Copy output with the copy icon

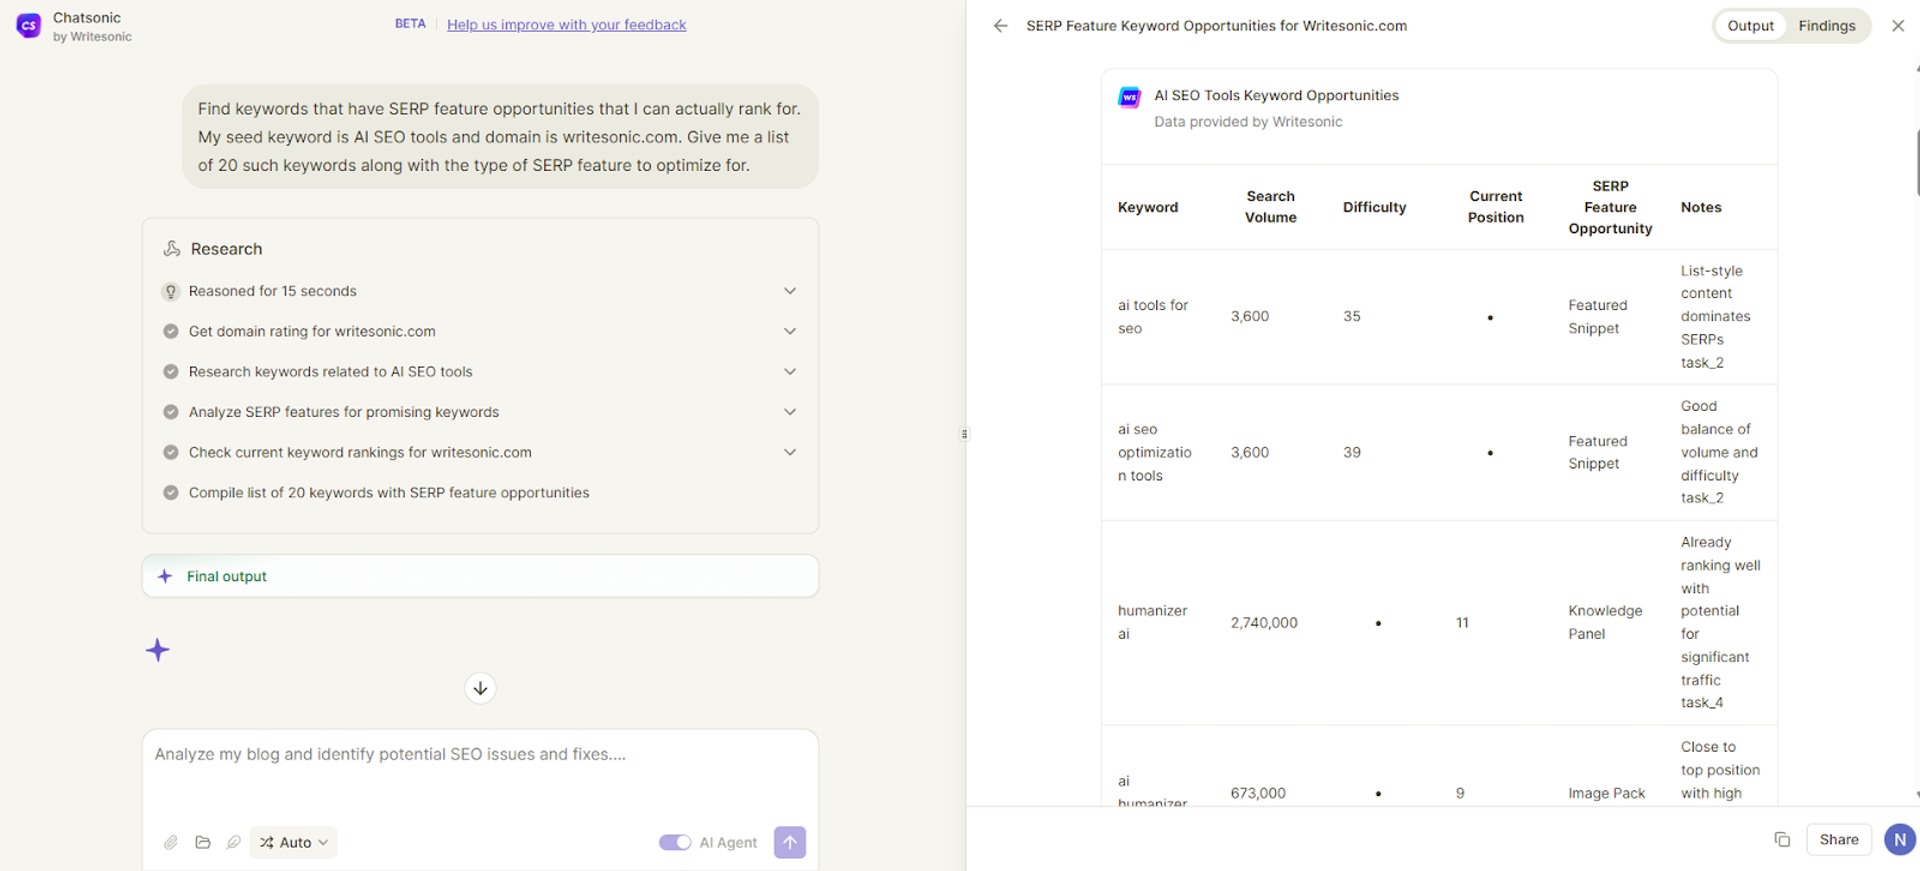[1782, 840]
